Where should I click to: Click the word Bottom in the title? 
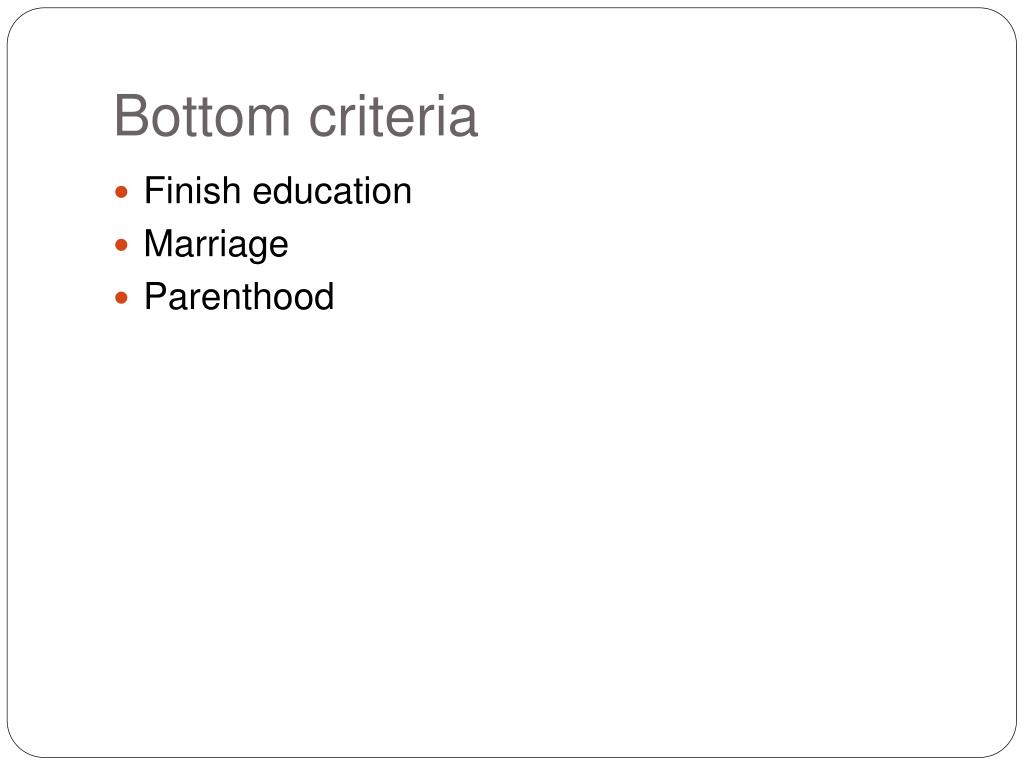[202, 116]
